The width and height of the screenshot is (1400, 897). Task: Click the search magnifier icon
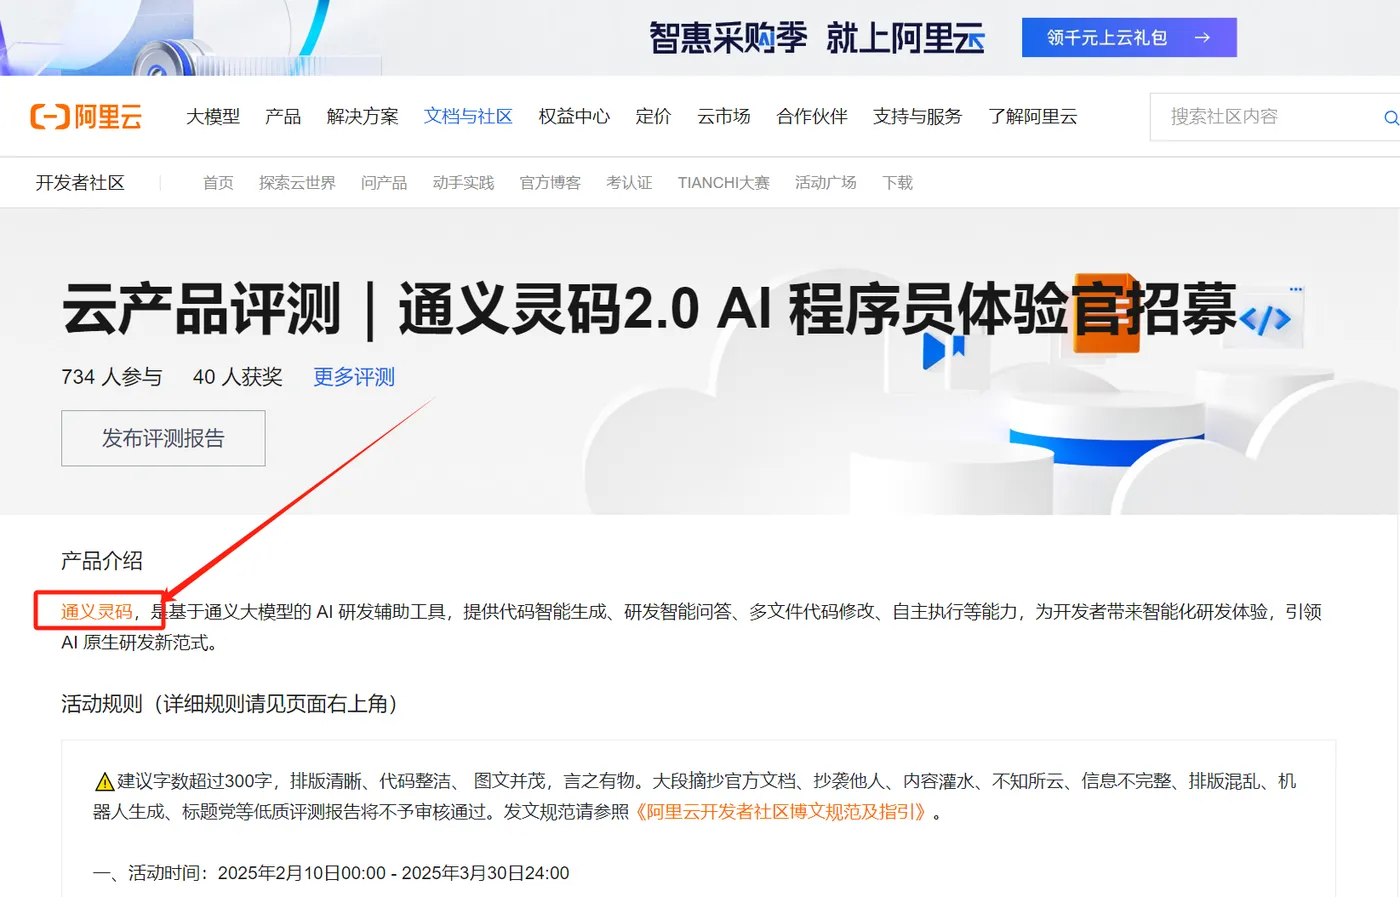coord(1390,118)
